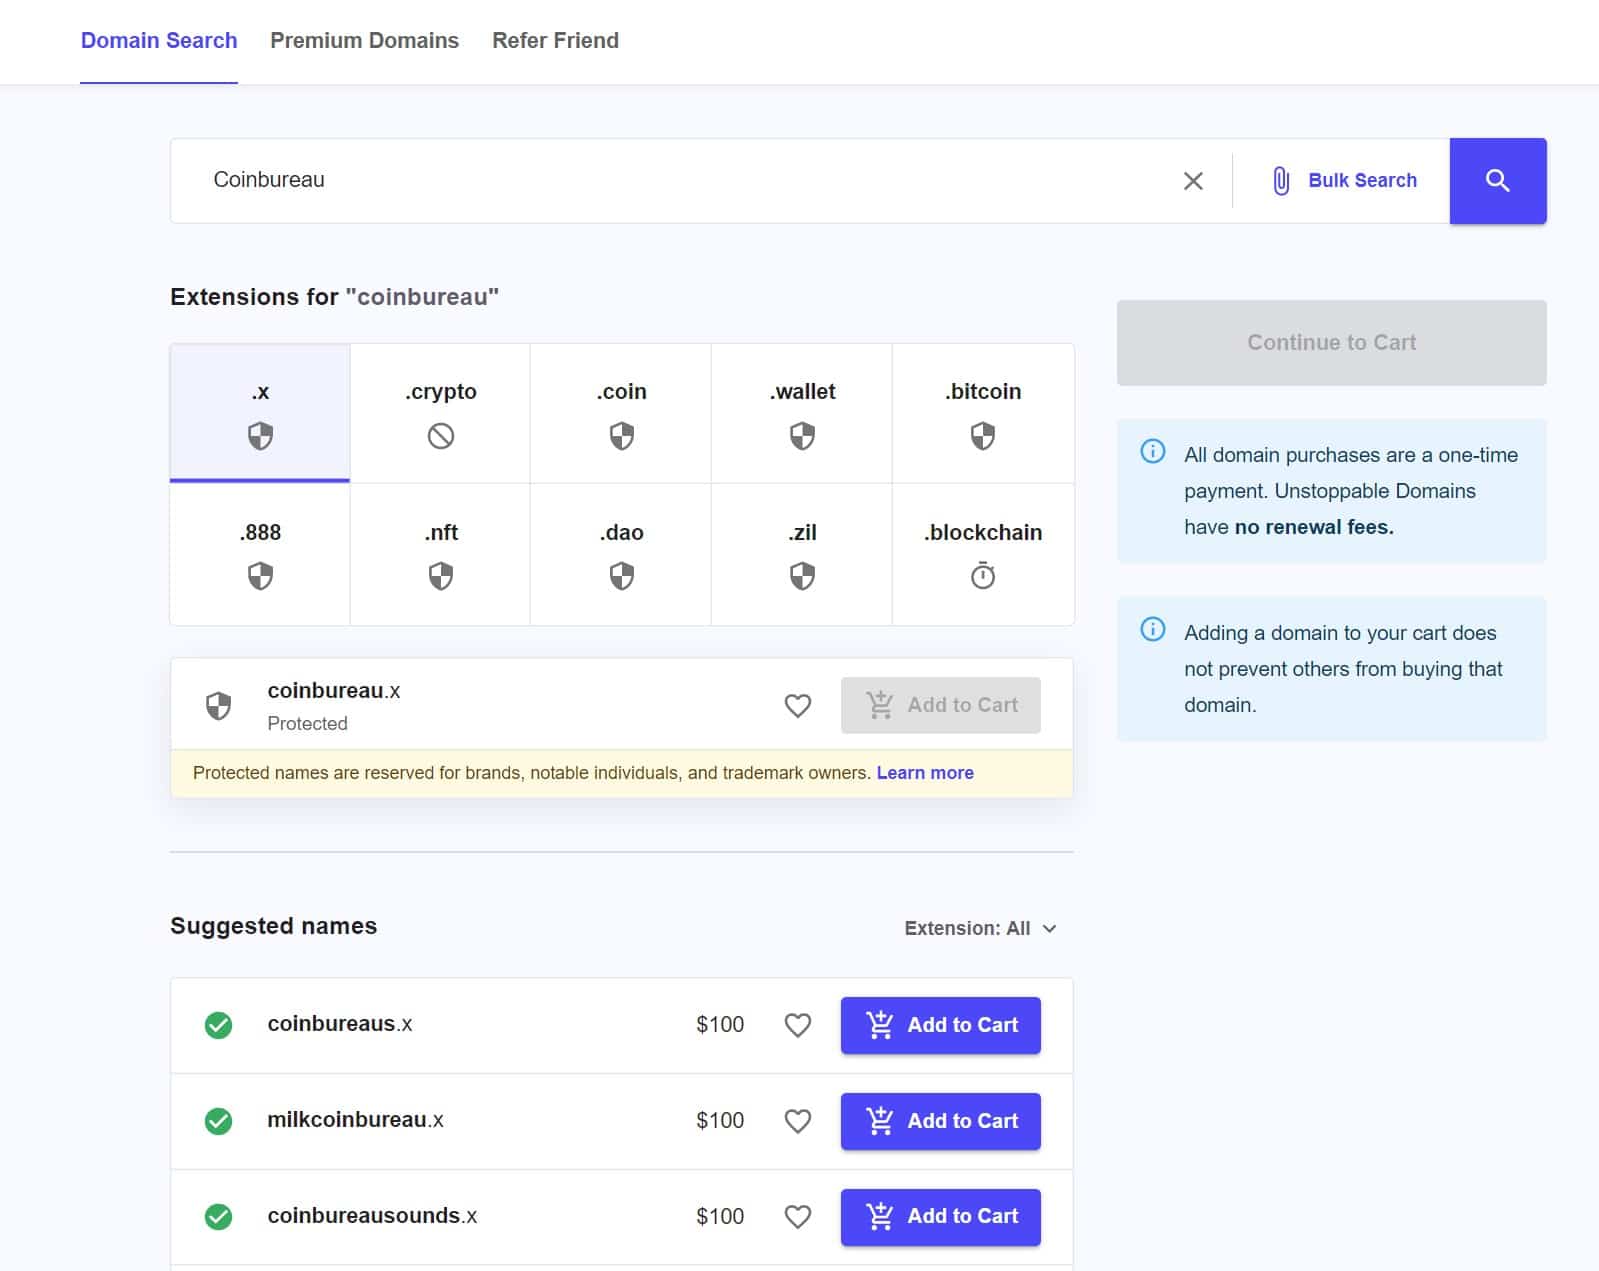Add milkcoinbureau.x to cart

[x=940, y=1121]
